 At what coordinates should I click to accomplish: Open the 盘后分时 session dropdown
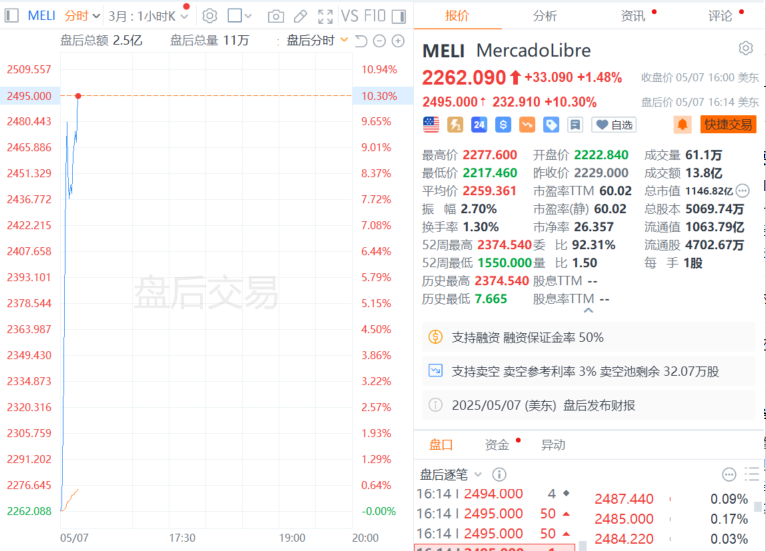[x=317, y=41]
